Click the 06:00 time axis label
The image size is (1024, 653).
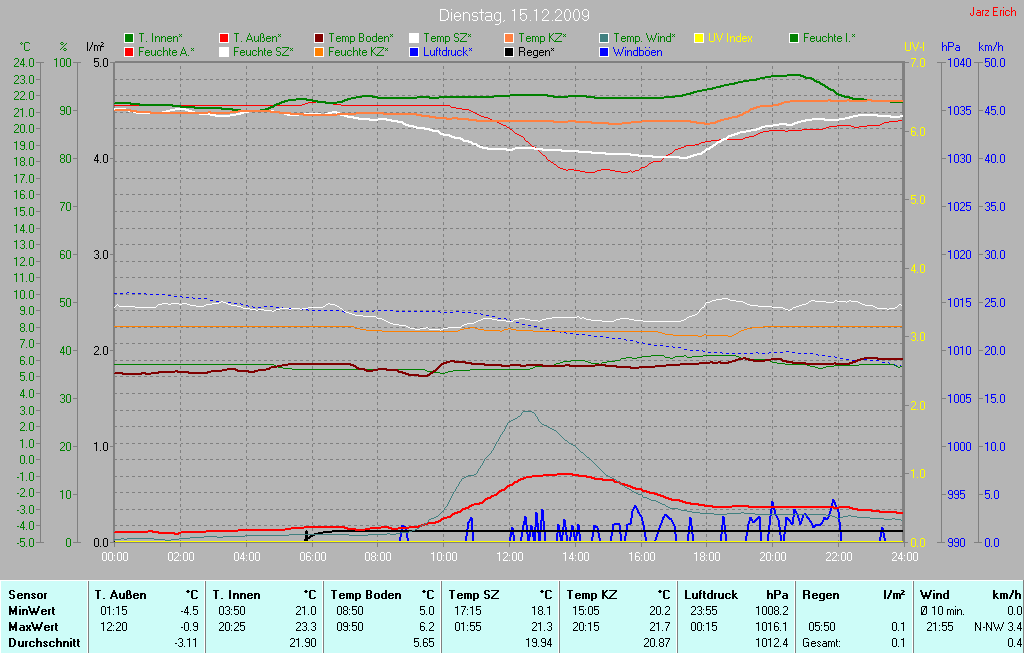coord(313,557)
